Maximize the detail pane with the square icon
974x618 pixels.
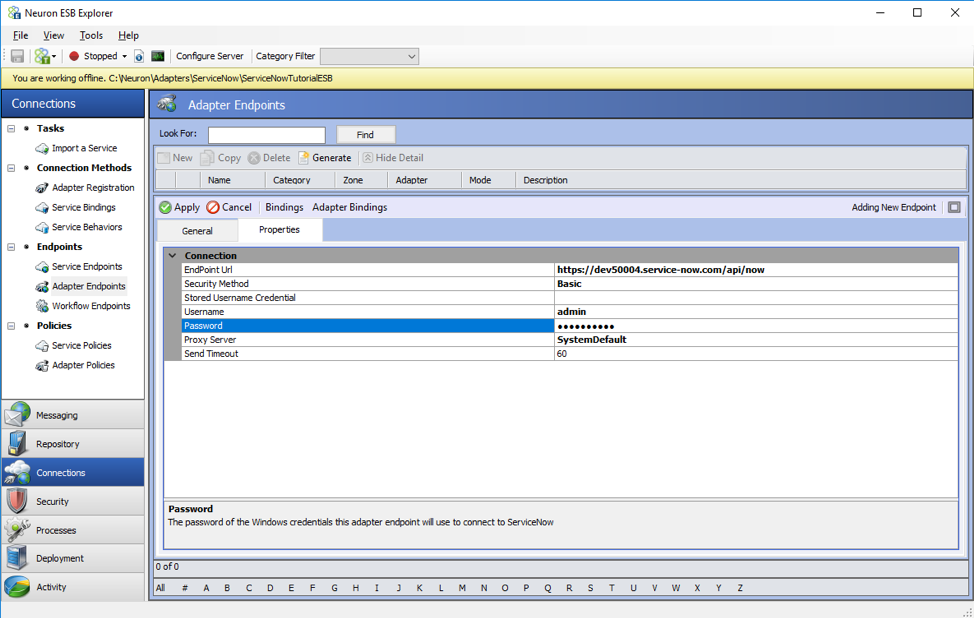[x=954, y=207]
